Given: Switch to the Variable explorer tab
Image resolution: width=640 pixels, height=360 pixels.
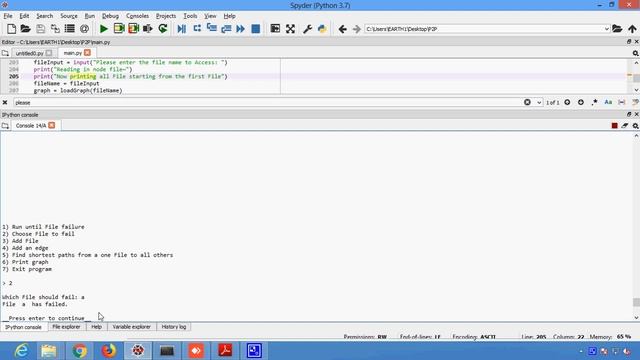Looking at the screenshot, I should (x=131, y=327).
